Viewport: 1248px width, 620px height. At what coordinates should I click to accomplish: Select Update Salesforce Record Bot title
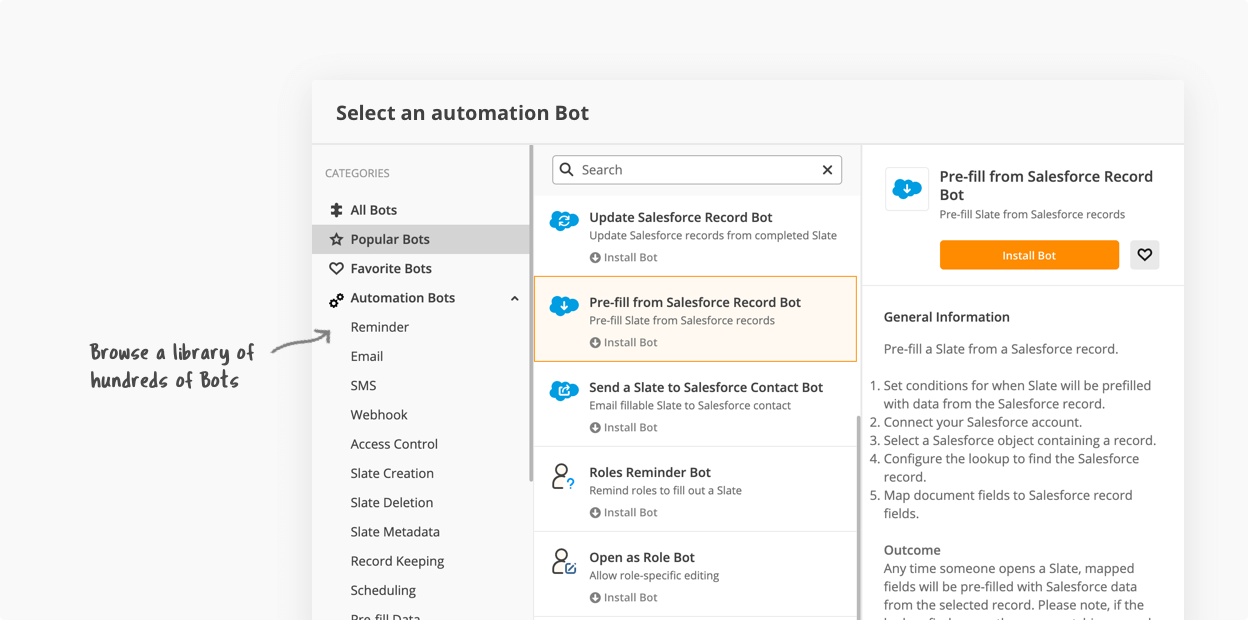(x=681, y=217)
